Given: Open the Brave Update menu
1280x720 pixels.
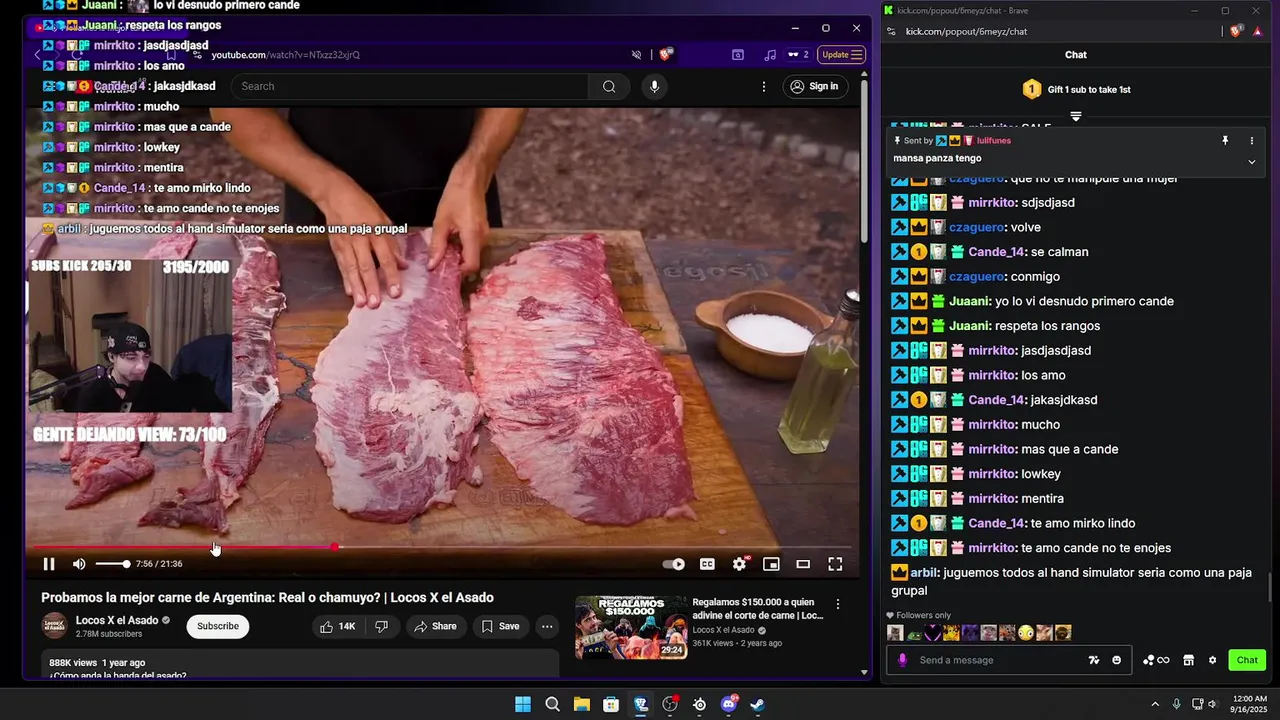Looking at the screenshot, I should point(841,55).
